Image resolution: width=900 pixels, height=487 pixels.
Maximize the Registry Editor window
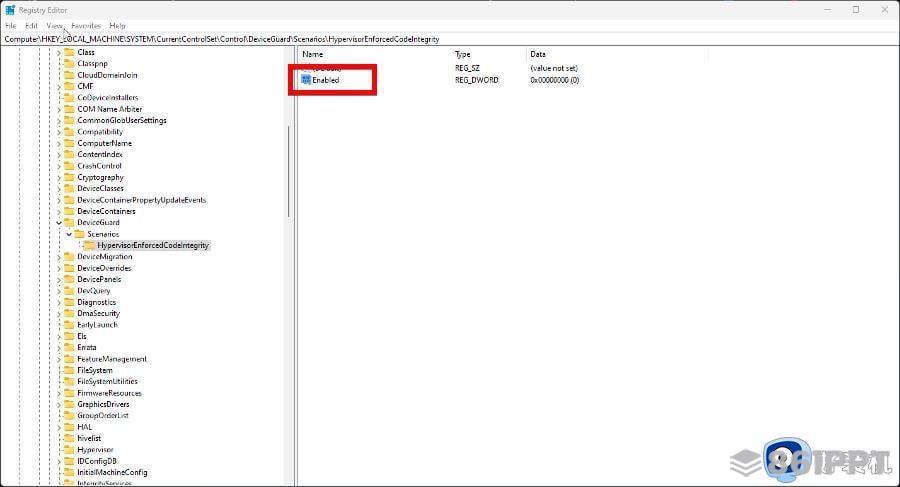(x=856, y=10)
